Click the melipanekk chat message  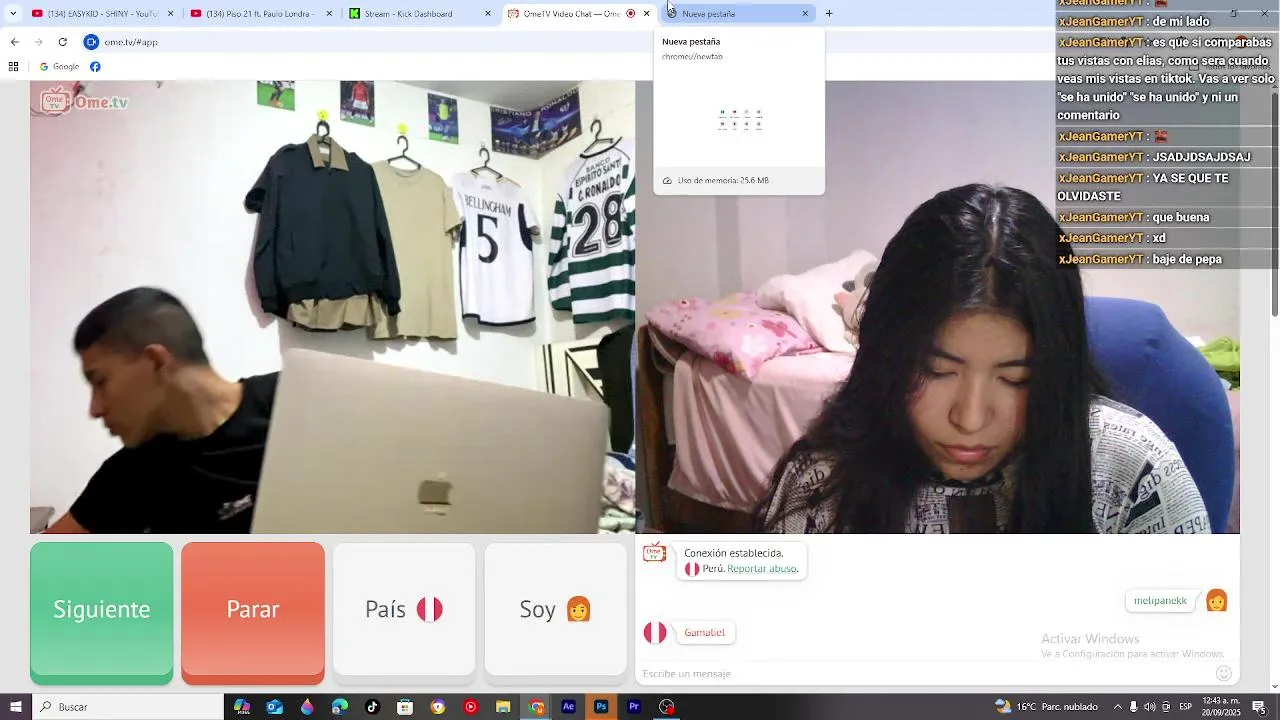tap(1160, 601)
